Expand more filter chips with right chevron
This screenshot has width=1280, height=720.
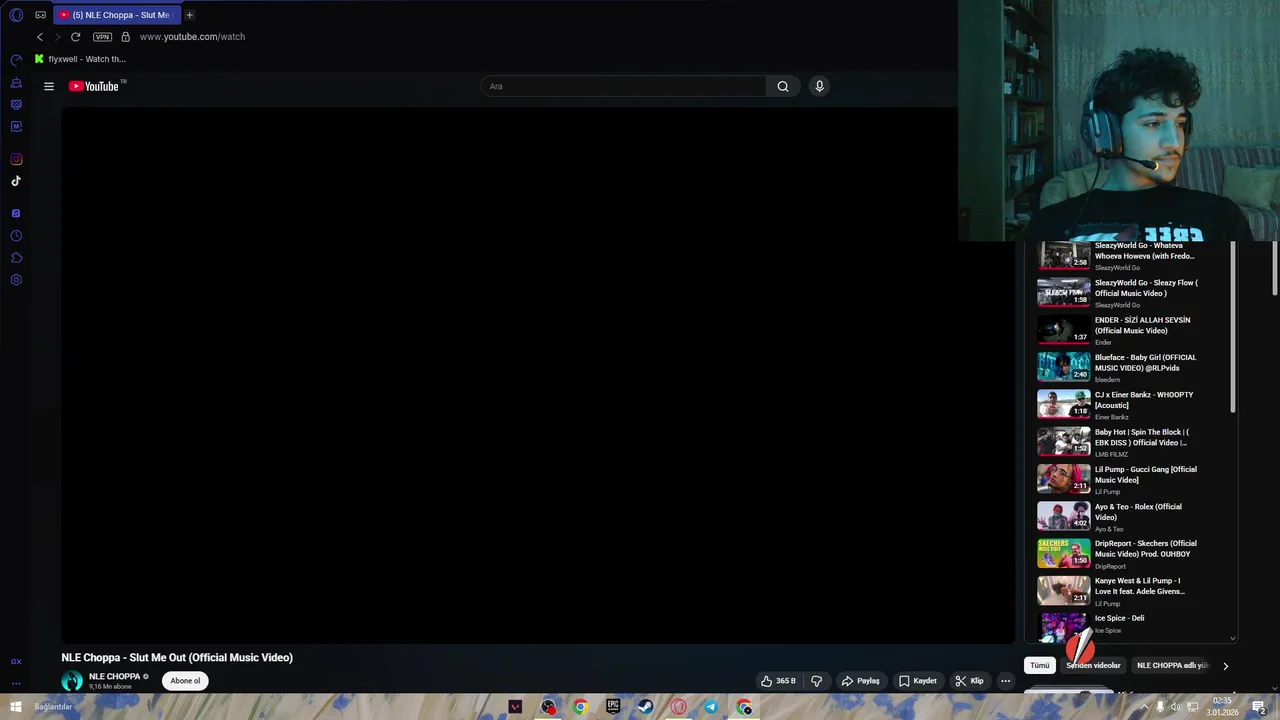tap(1225, 666)
